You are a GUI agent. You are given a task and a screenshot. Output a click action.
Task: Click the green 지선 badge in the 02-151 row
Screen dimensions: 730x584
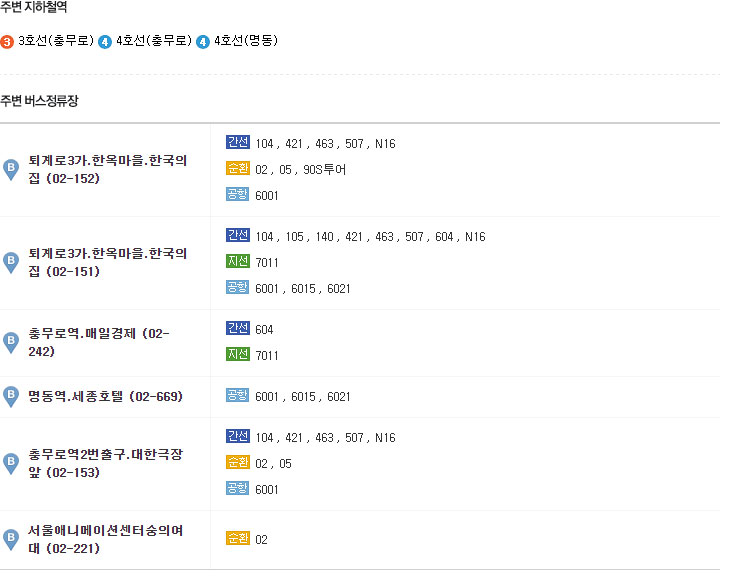tap(238, 261)
